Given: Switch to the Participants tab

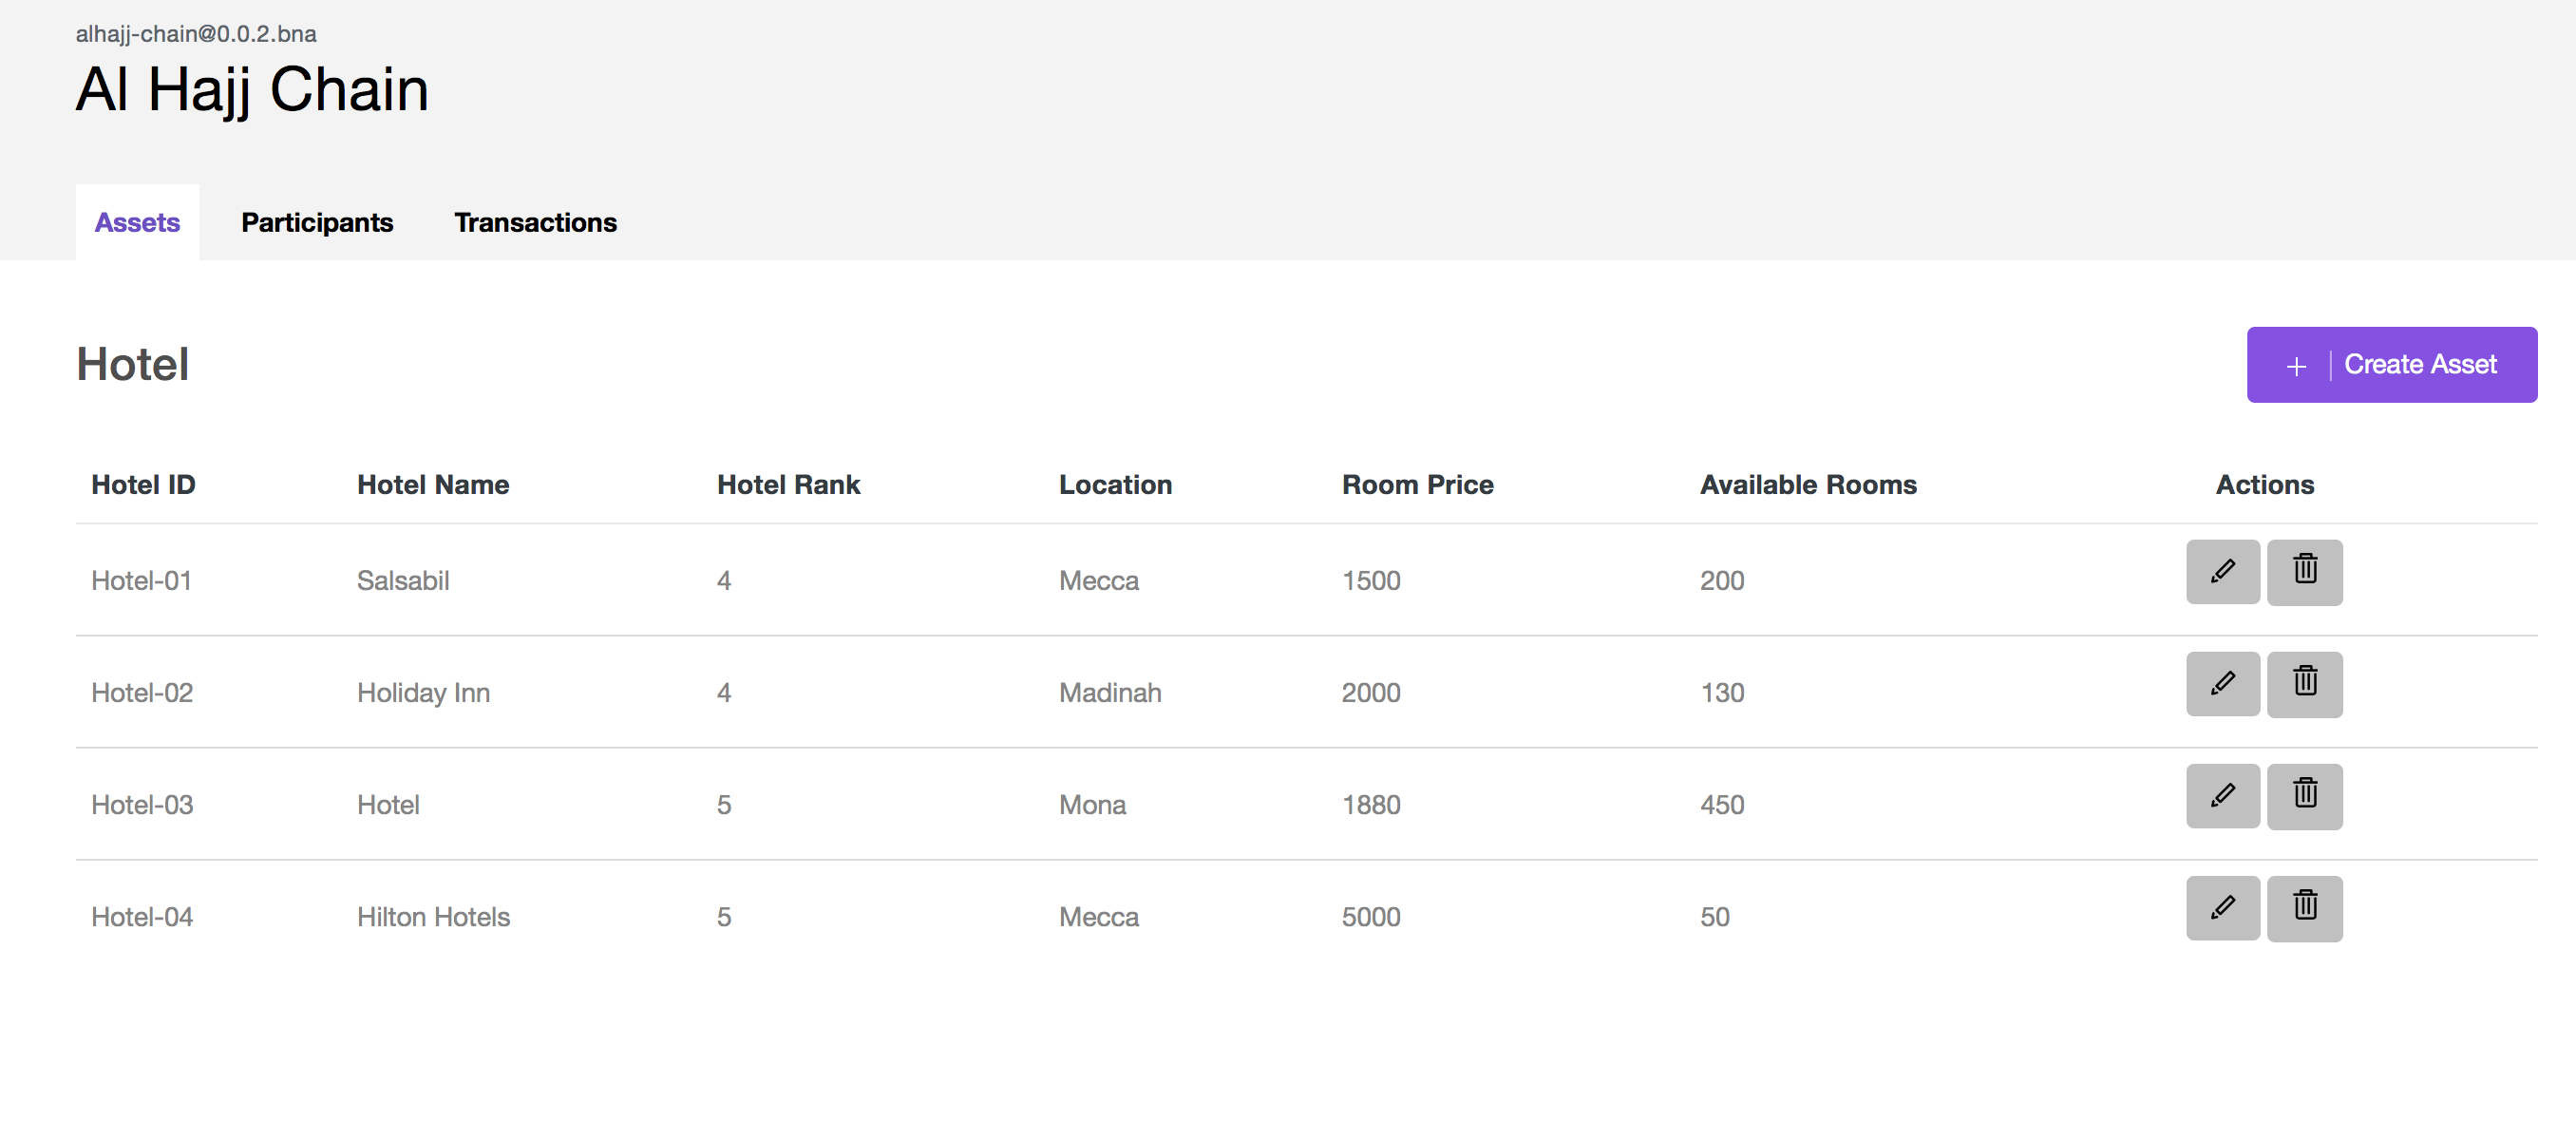Looking at the screenshot, I should tap(317, 222).
